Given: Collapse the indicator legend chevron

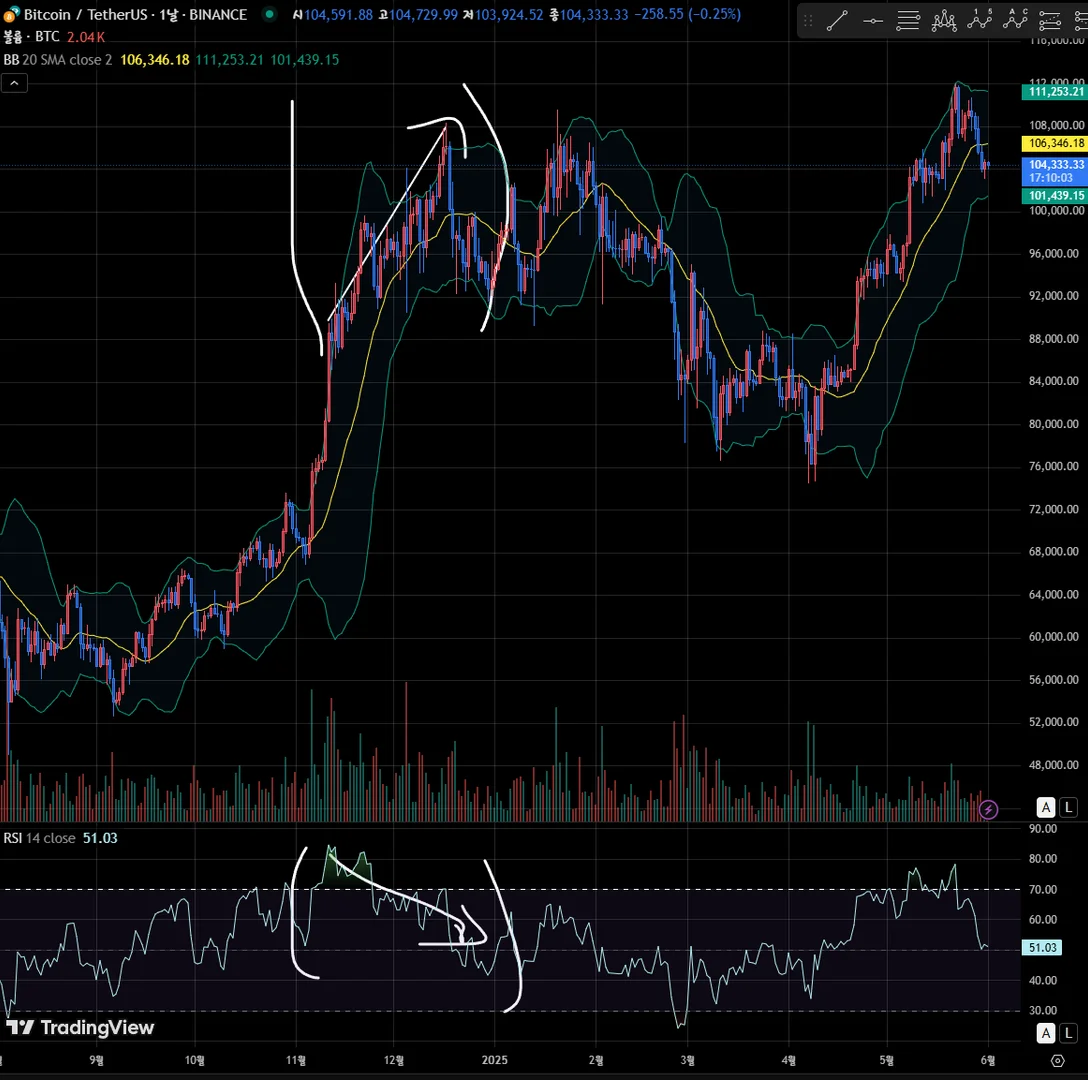Looking at the screenshot, I should click(15, 83).
